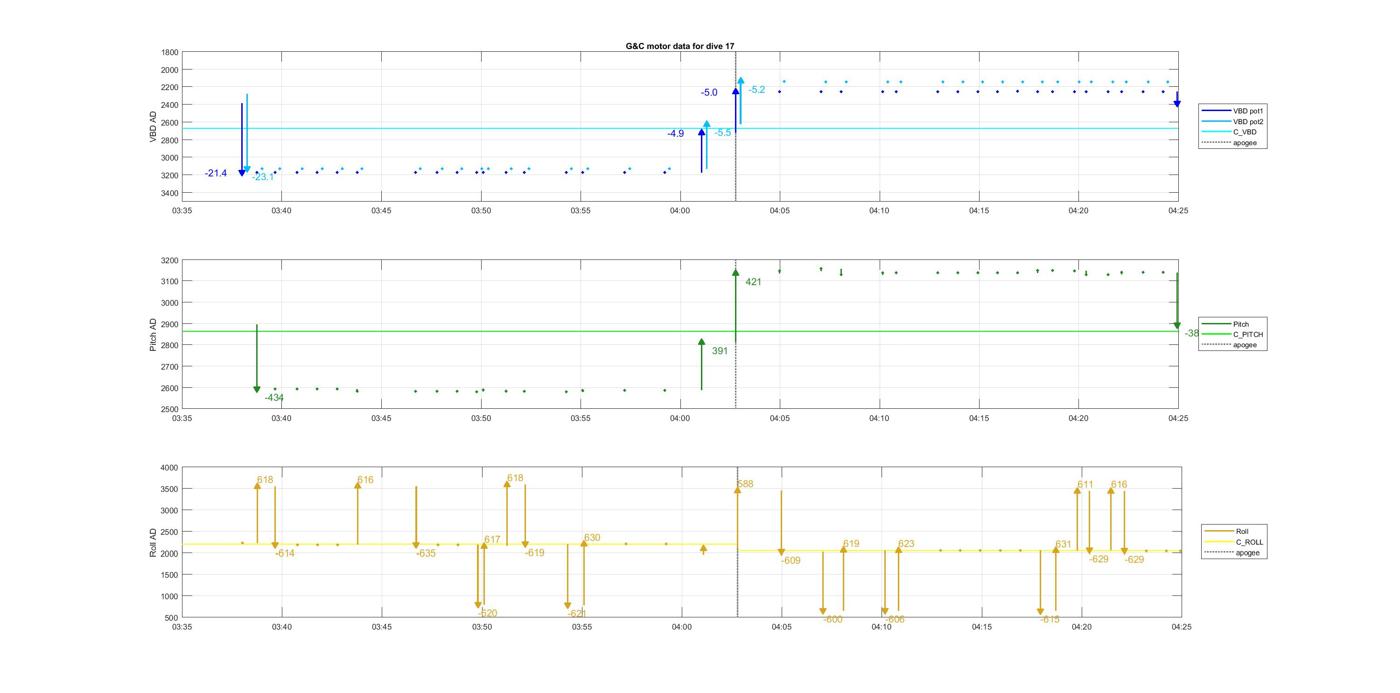Click the '588' roll label at apogee
1400x693 pixels.
point(745,484)
